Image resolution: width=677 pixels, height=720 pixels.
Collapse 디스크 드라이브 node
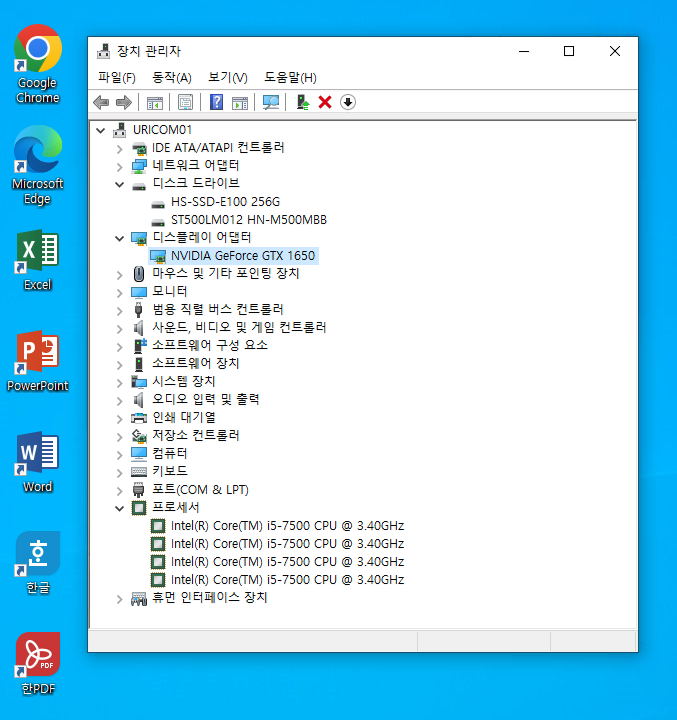pyautogui.click(x=119, y=185)
